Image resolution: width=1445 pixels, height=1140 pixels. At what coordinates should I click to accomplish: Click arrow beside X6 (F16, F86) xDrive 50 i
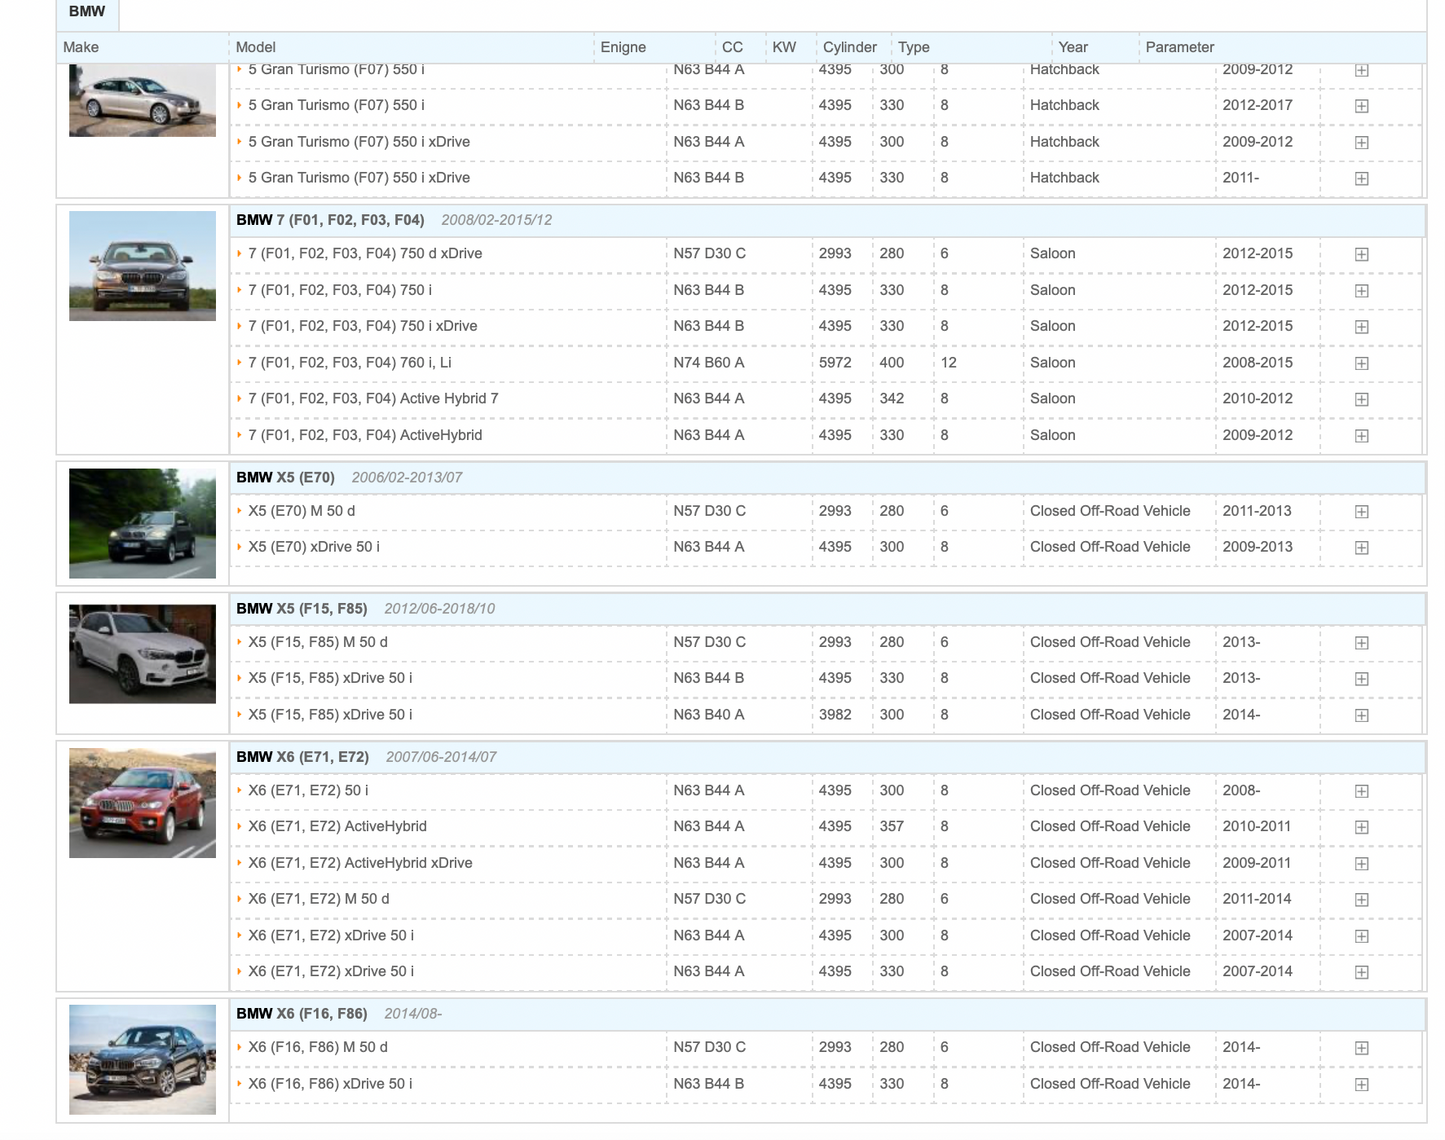click(240, 1084)
